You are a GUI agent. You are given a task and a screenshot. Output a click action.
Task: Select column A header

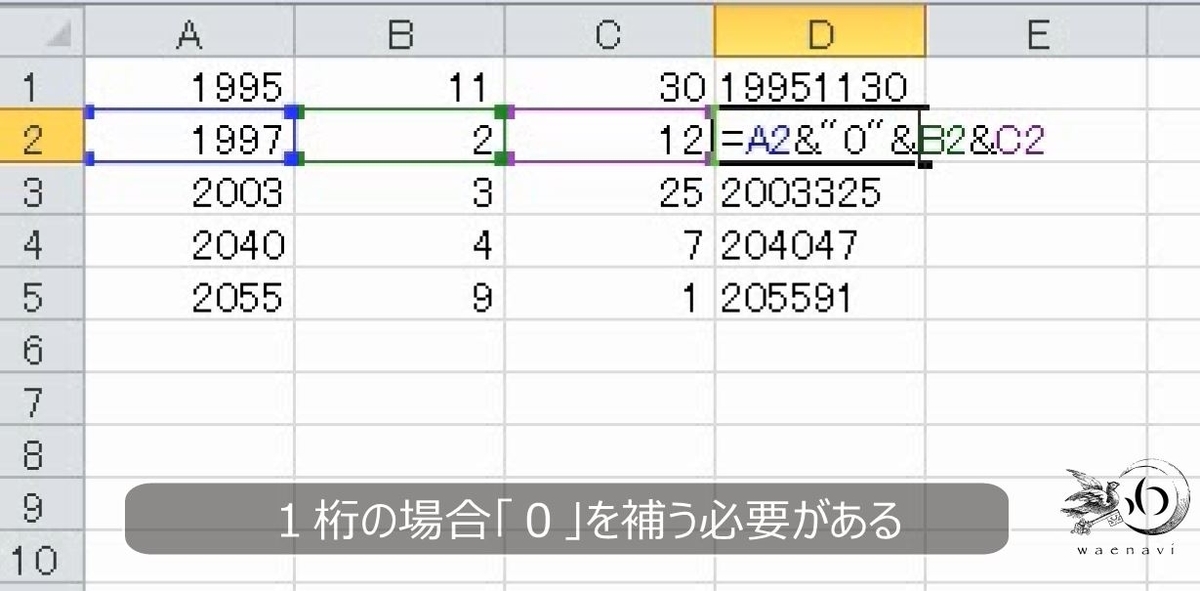pos(192,32)
